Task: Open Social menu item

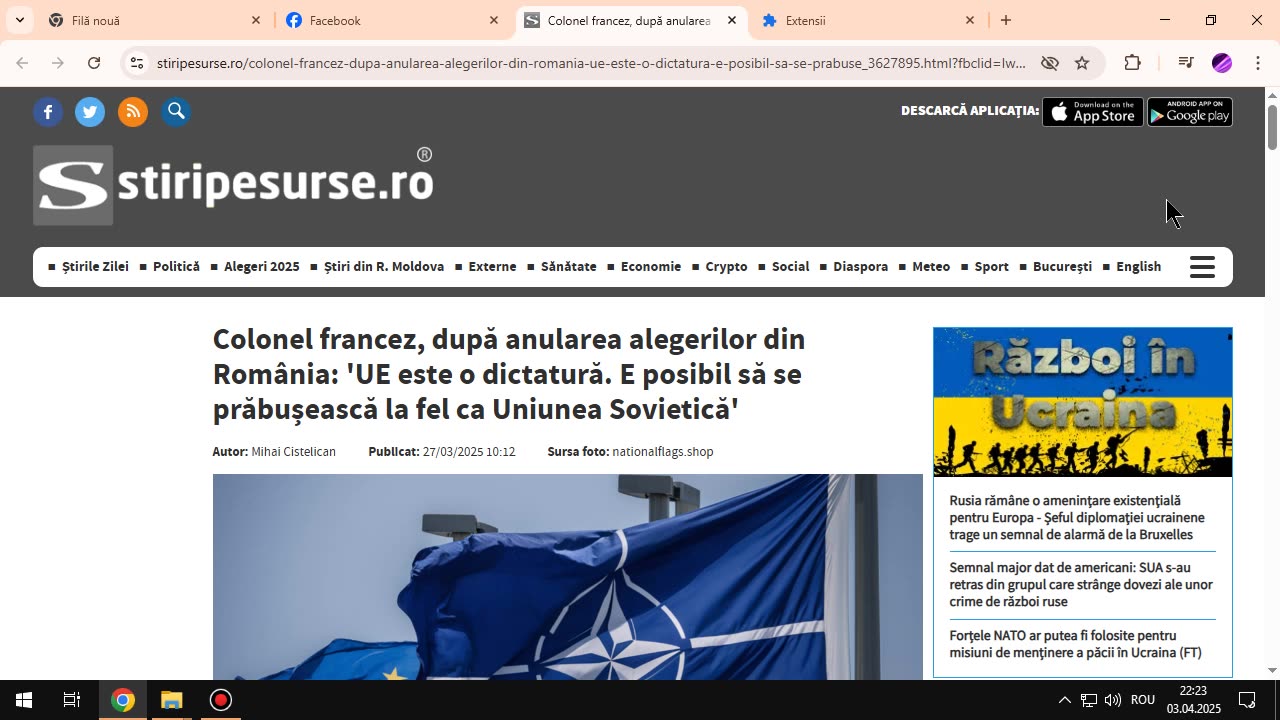Action: pyautogui.click(x=790, y=267)
